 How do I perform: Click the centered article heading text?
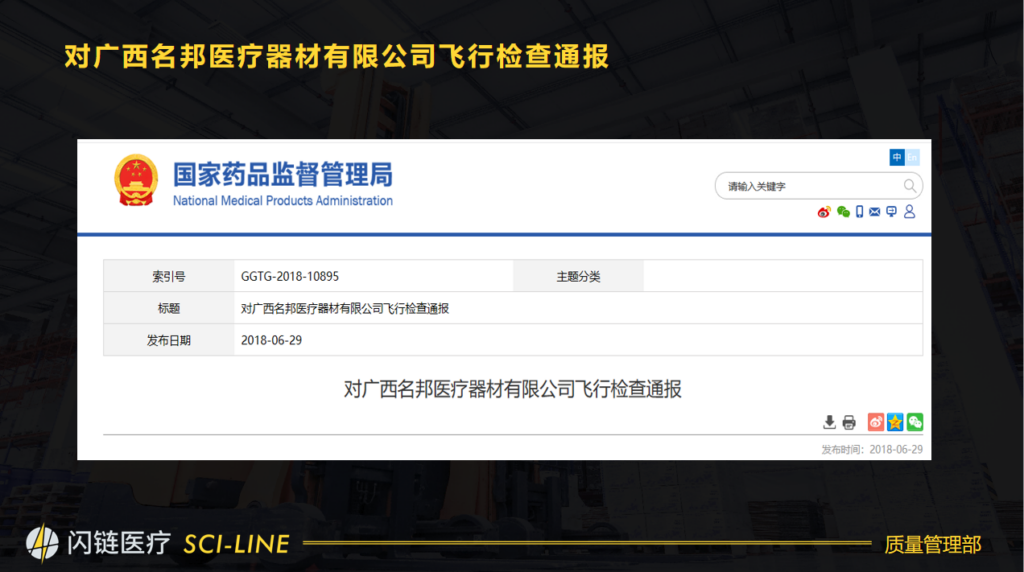click(x=513, y=389)
